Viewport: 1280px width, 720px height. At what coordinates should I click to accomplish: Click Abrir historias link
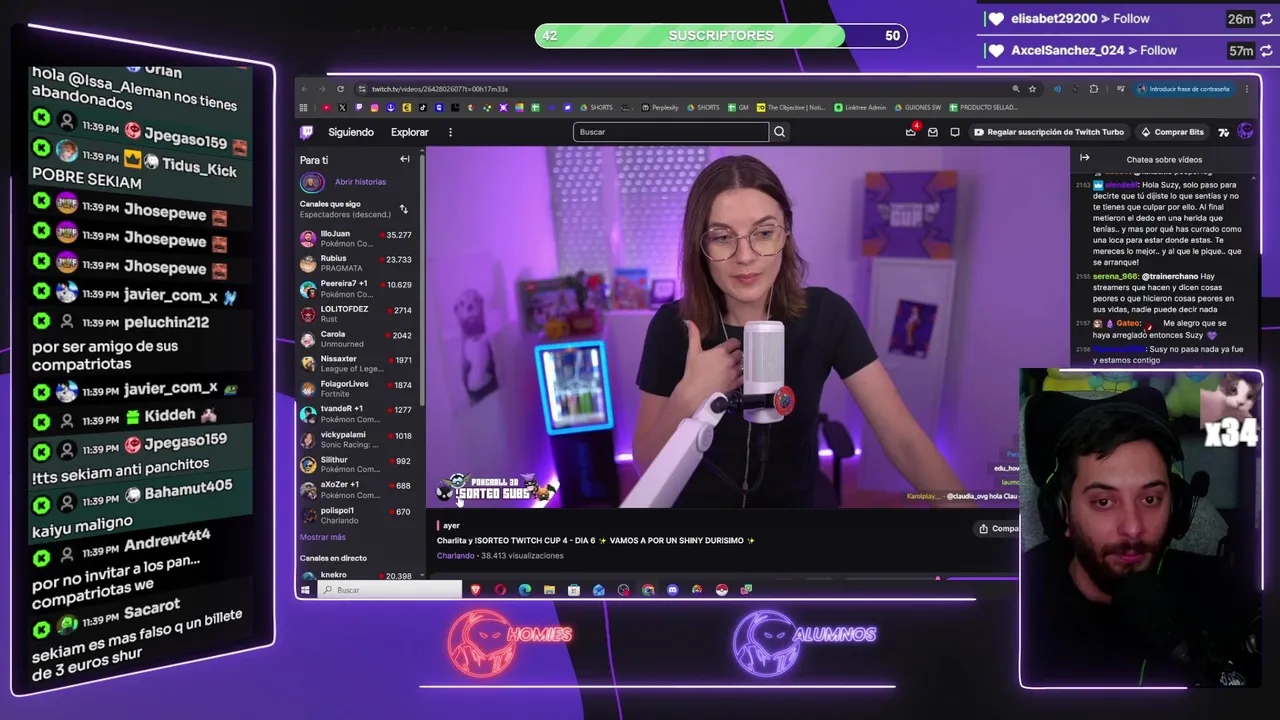[360, 182]
